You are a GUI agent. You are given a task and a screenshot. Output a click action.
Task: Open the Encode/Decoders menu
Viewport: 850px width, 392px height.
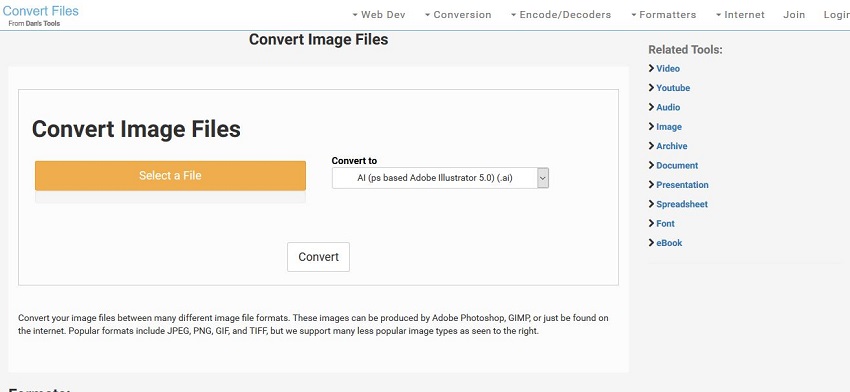click(561, 15)
